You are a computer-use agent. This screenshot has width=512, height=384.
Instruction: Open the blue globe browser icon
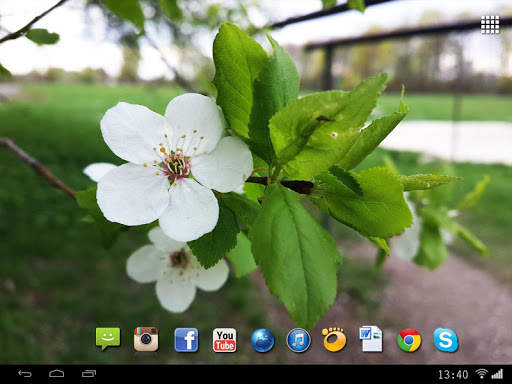[x=263, y=340]
